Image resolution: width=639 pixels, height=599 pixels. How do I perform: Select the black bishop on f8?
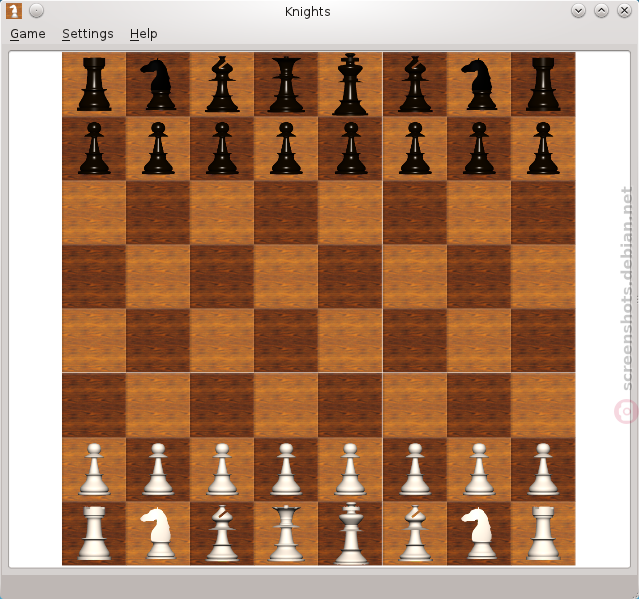pos(415,84)
